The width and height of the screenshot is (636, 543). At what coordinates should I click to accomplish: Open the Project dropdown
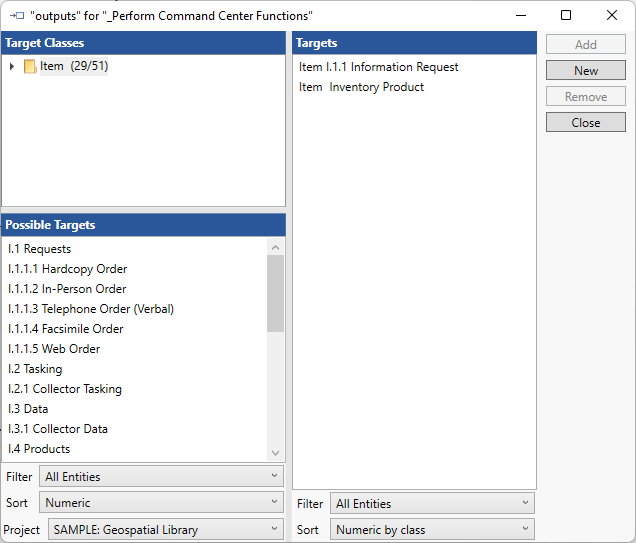pos(165,530)
